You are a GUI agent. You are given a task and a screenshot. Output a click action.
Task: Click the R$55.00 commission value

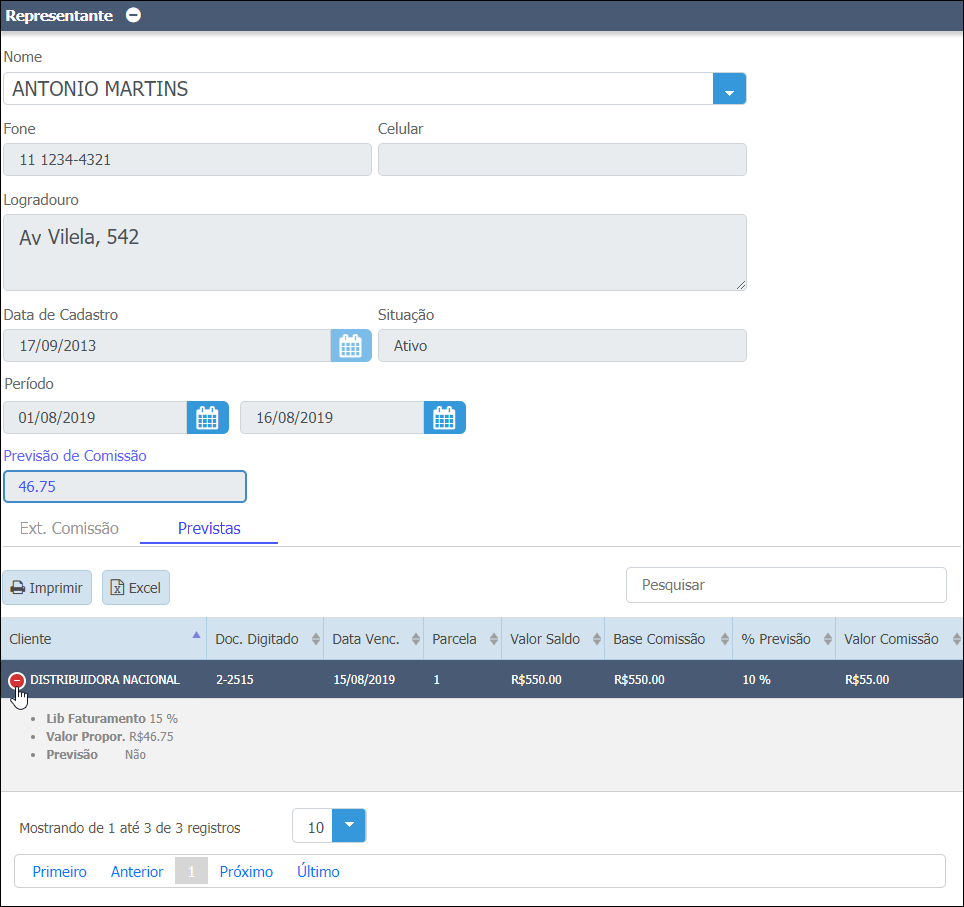click(867, 679)
